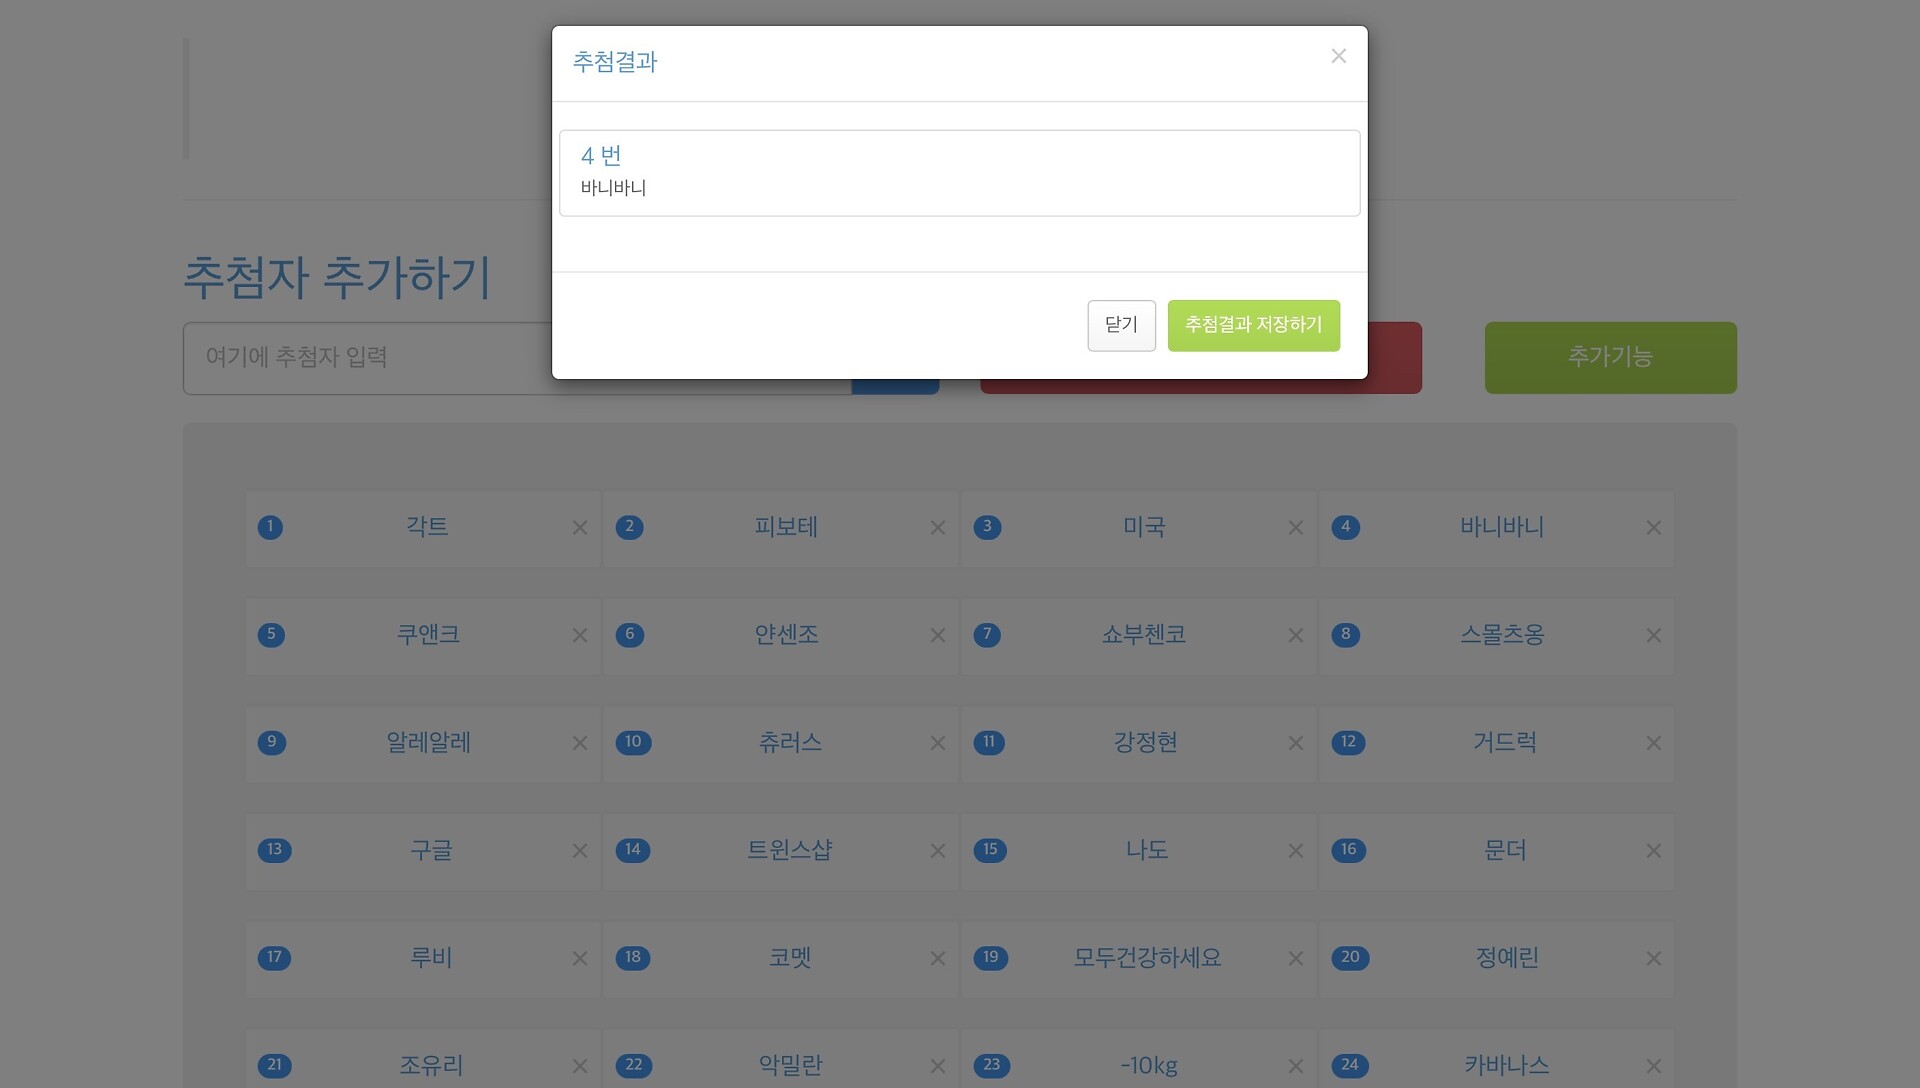
Task: Click the 닫기 button
Action: click(x=1121, y=325)
